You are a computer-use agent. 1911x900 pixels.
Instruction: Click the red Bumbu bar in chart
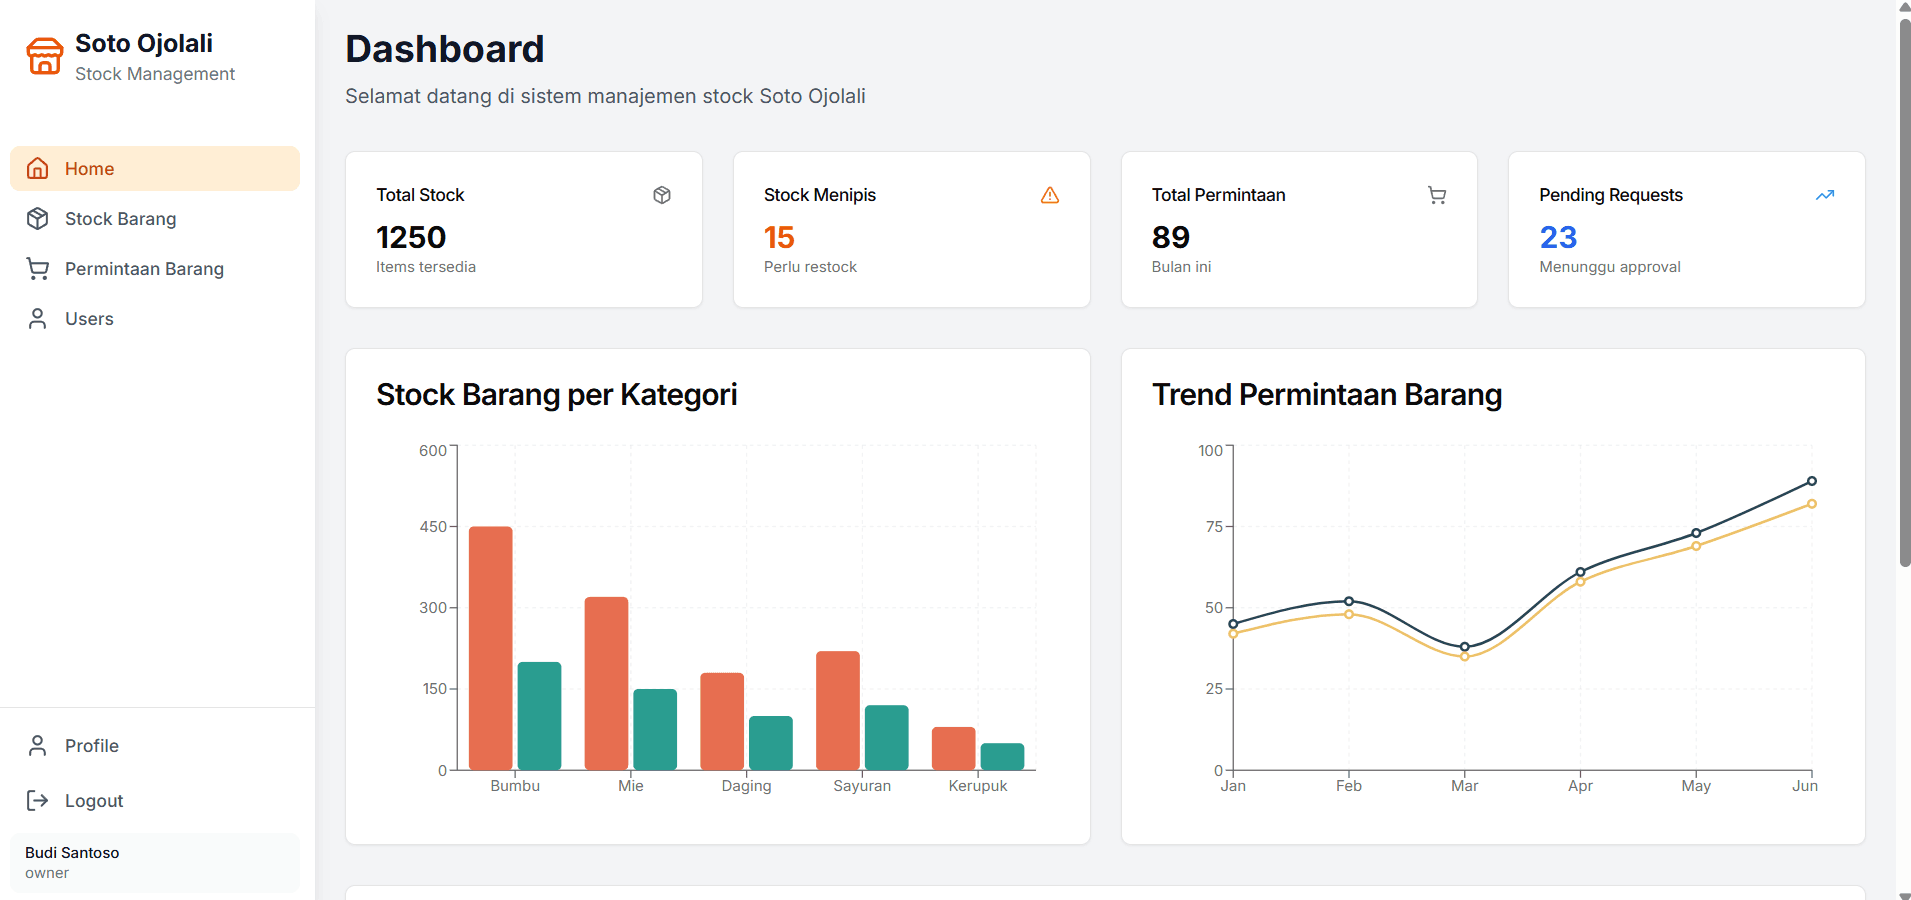pos(491,648)
